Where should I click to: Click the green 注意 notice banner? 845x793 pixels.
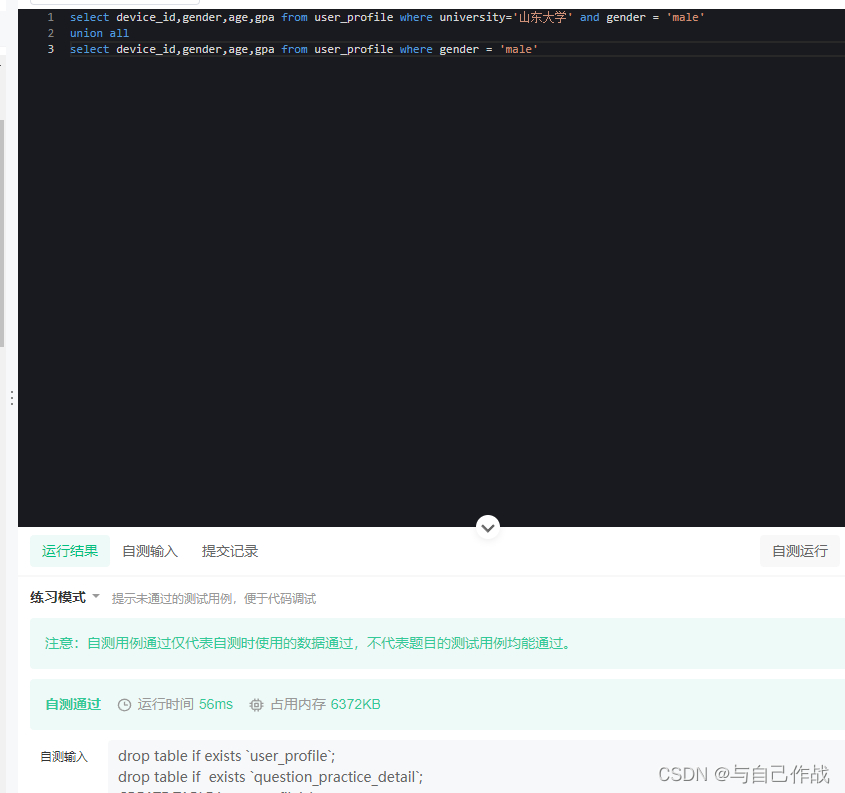tap(420, 644)
